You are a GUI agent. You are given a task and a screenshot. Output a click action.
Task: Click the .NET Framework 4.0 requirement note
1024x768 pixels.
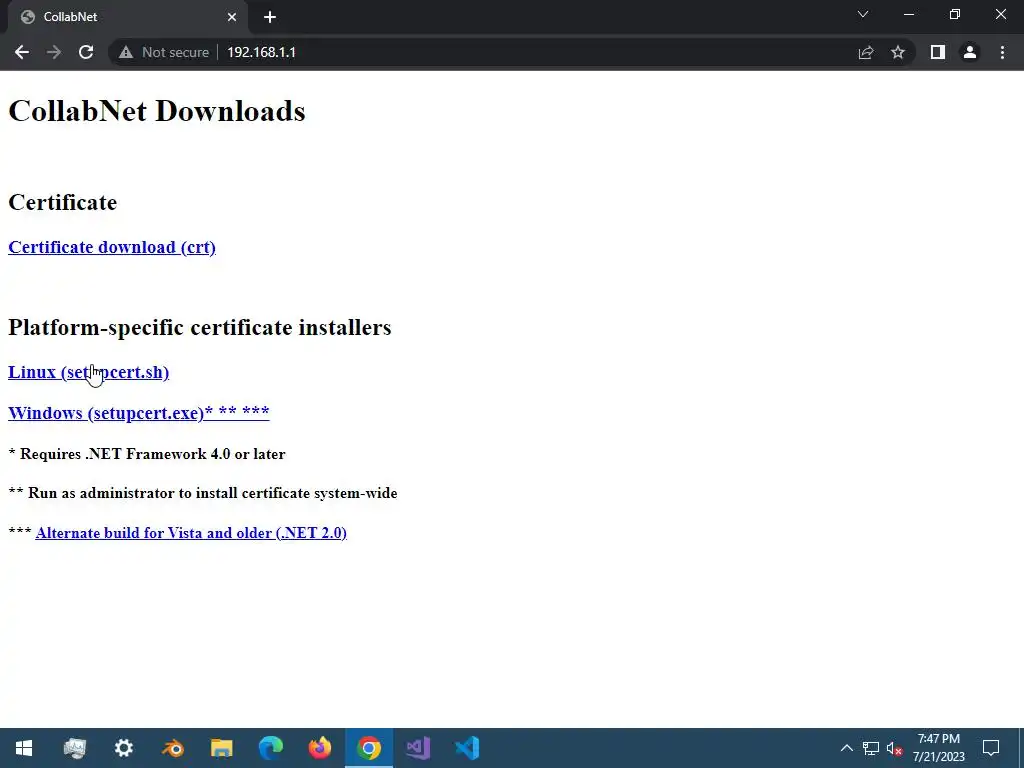(x=147, y=454)
